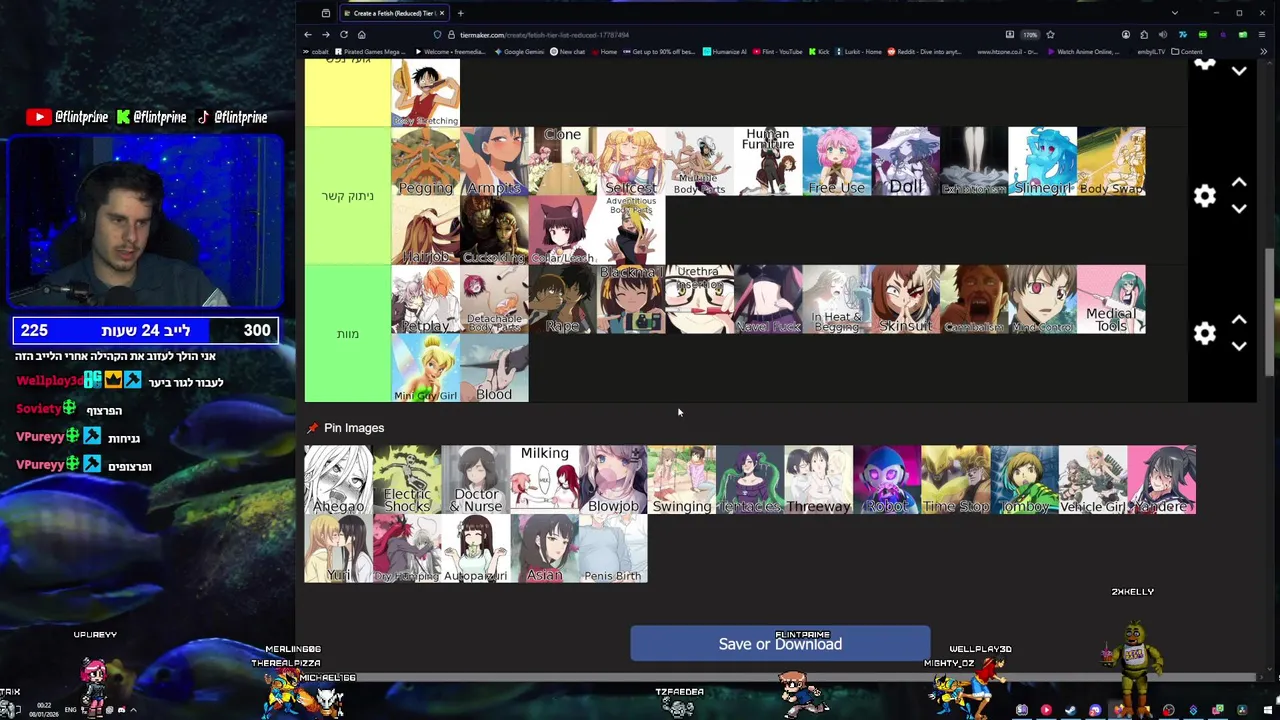Open the Google Gemini bookmark
Viewport: 1280px width, 720px height.
521,52
